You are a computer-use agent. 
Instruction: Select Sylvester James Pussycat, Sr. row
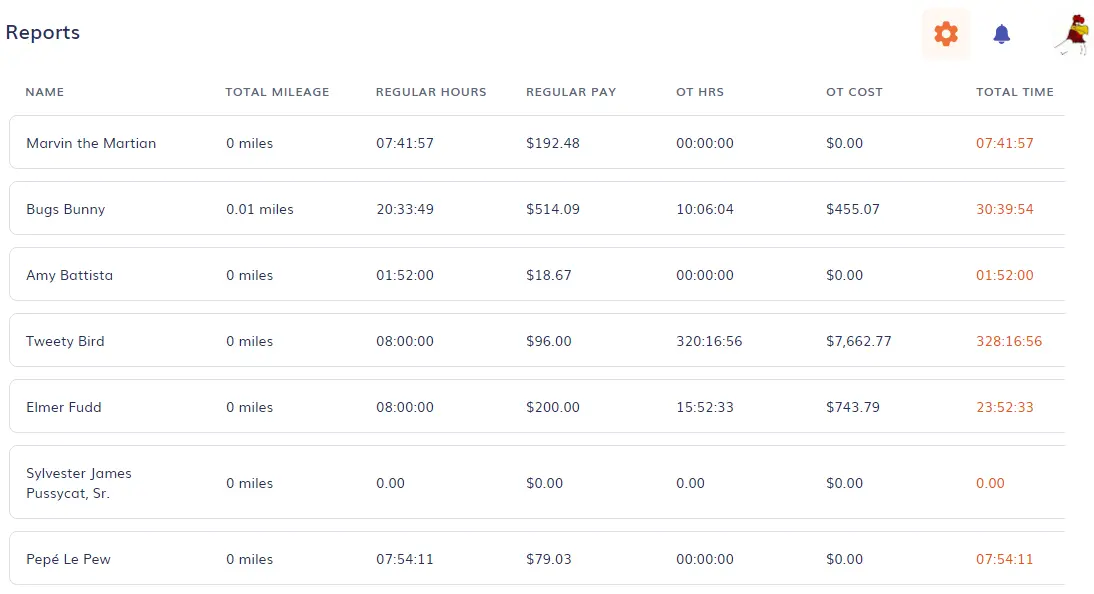pyautogui.click(x=500, y=483)
